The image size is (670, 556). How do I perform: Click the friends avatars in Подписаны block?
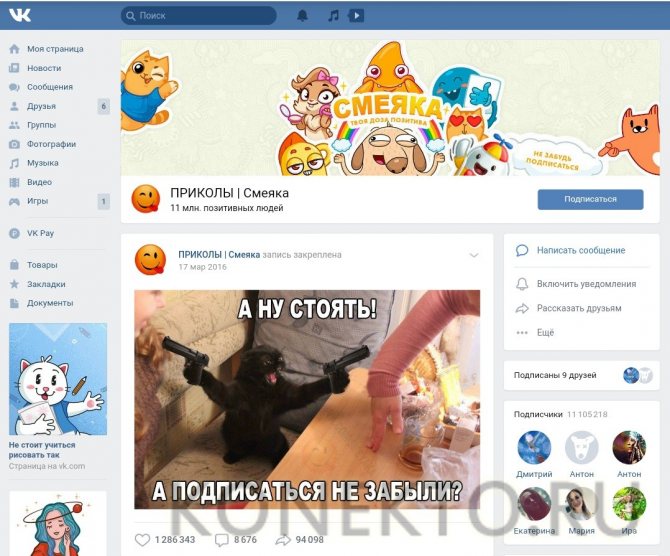638,375
